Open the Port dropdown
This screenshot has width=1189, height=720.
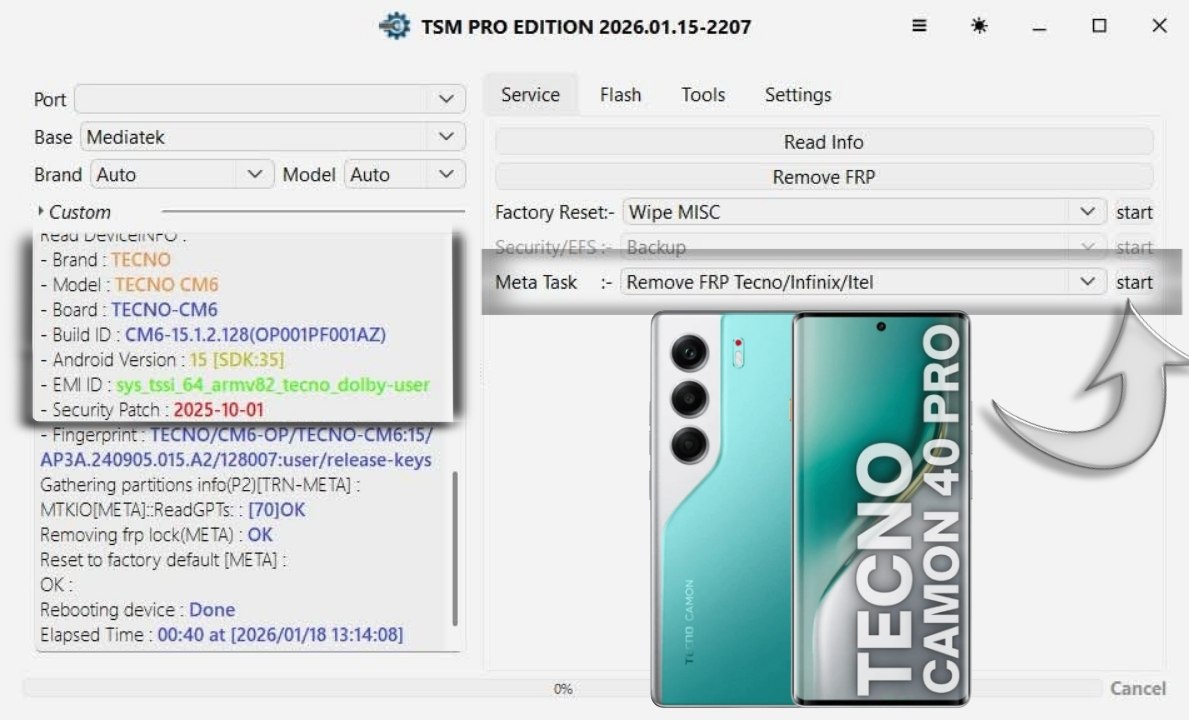tap(270, 99)
